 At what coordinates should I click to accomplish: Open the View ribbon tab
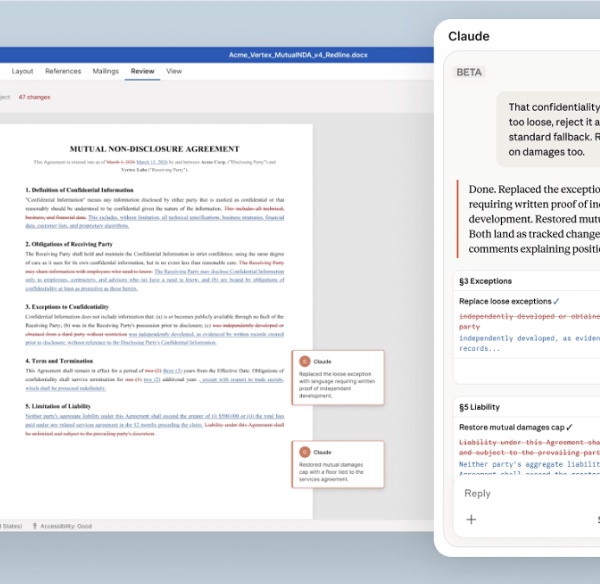point(174,71)
